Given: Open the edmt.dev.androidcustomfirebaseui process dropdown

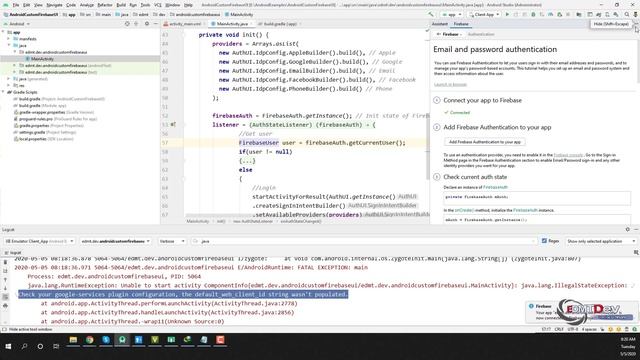Looking at the screenshot, I should pyautogui.click(x=115, y=241).
